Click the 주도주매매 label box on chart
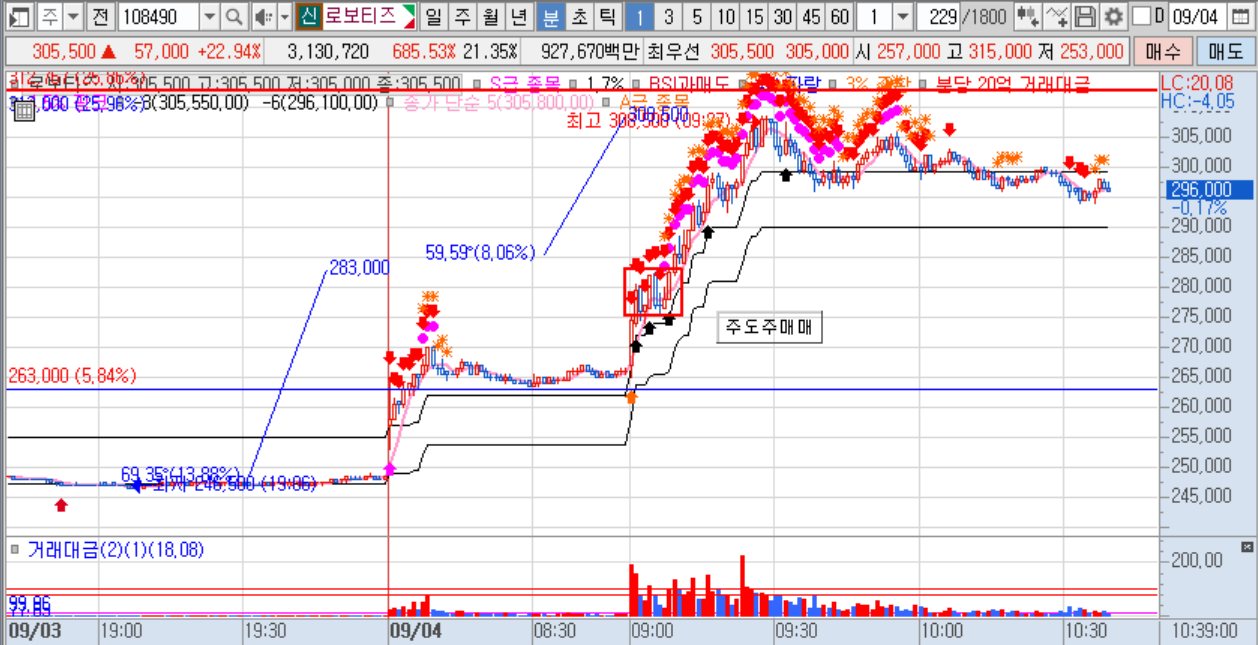 tap(770, 329)
